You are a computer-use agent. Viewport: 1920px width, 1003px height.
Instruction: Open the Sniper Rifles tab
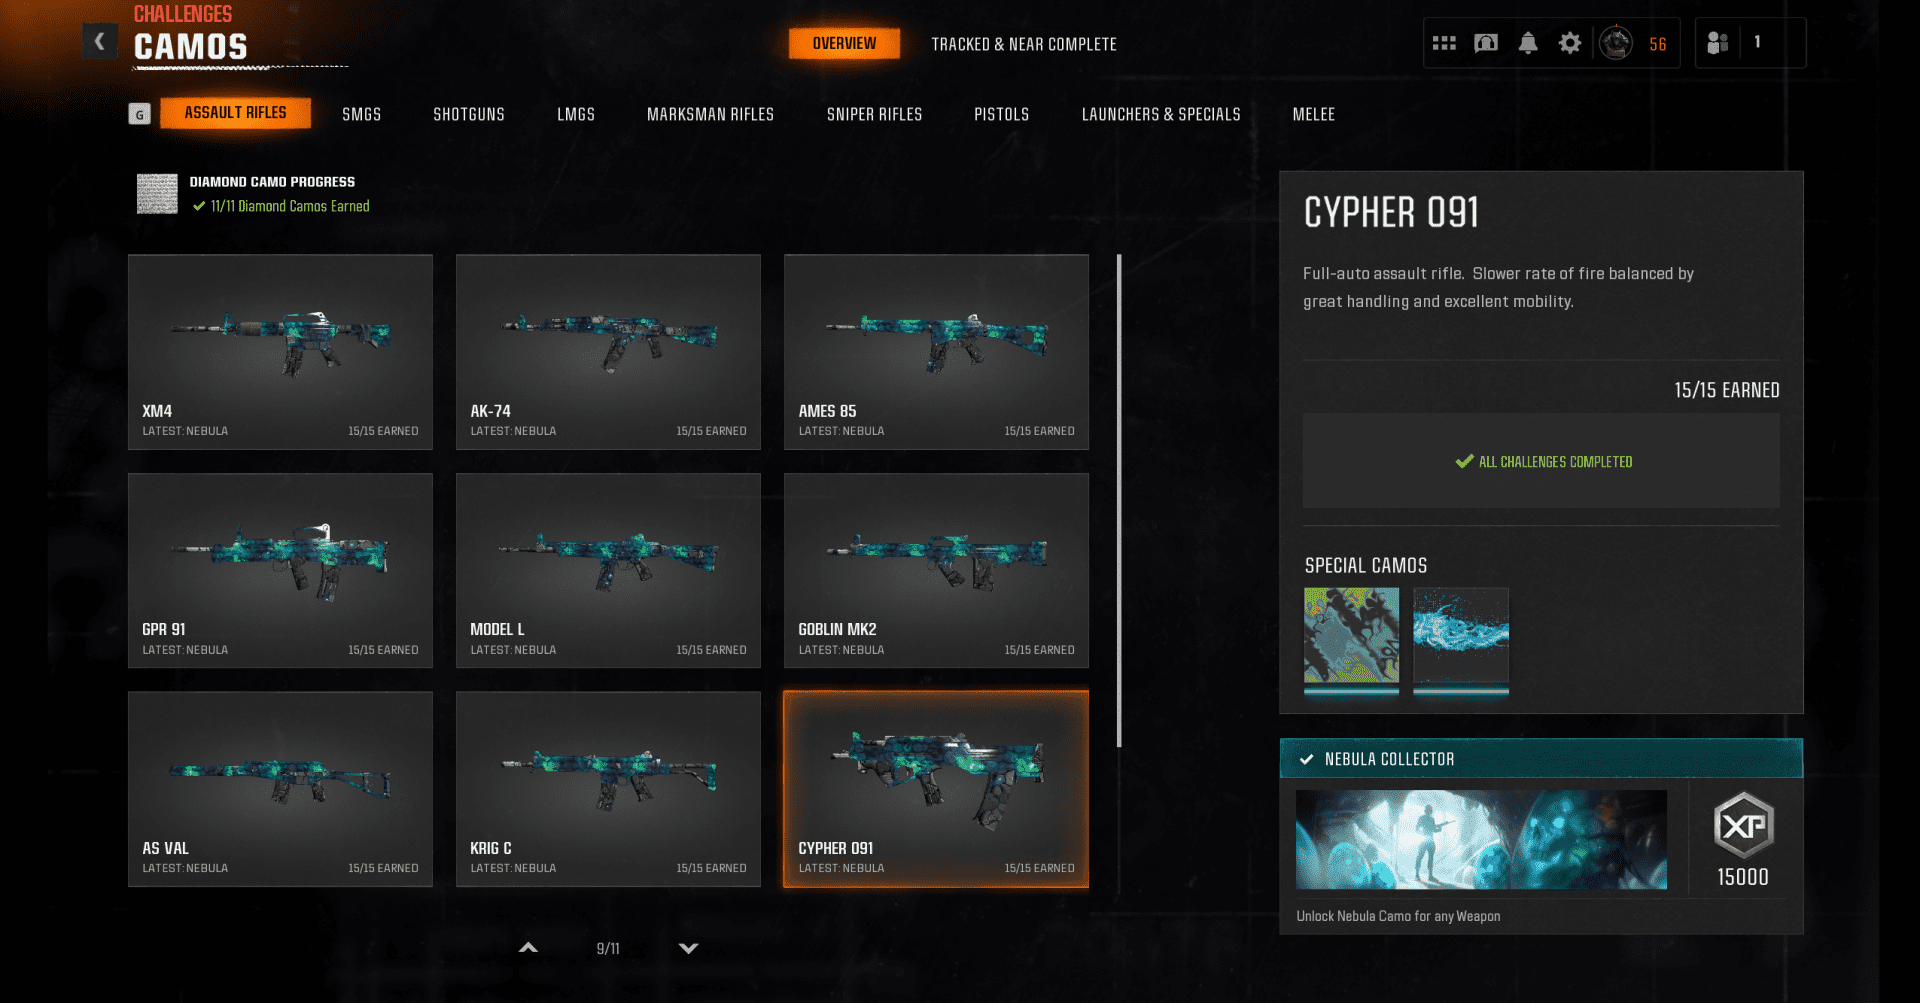point(874,114)
